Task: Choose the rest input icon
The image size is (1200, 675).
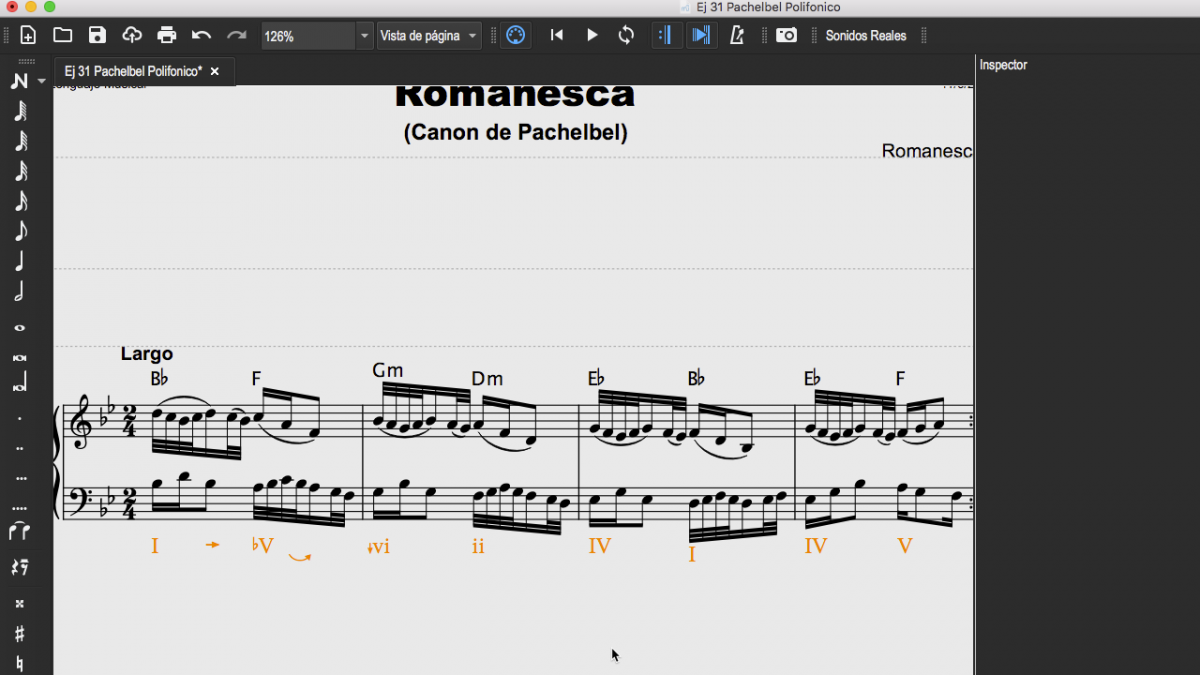Action: [19, 567]
